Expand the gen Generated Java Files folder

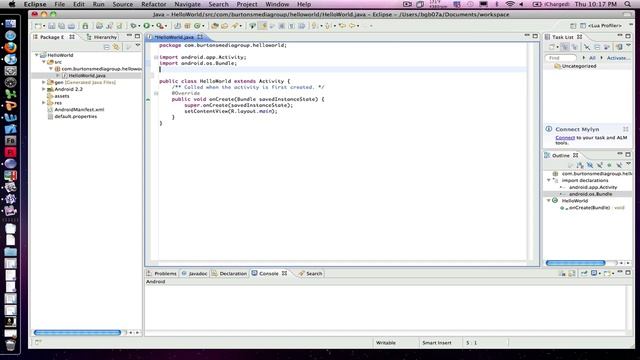44,82
